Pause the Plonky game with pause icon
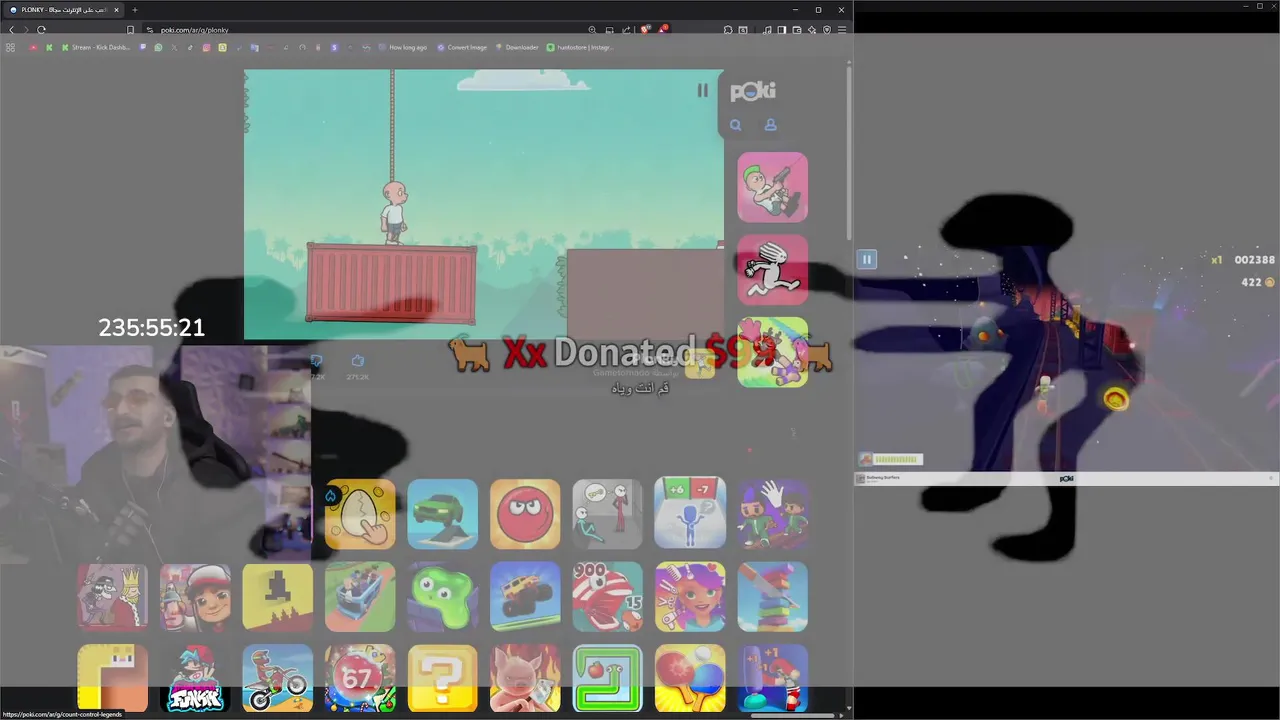The width and height of the screenshot is (1280, 720). tap(703, 91)
